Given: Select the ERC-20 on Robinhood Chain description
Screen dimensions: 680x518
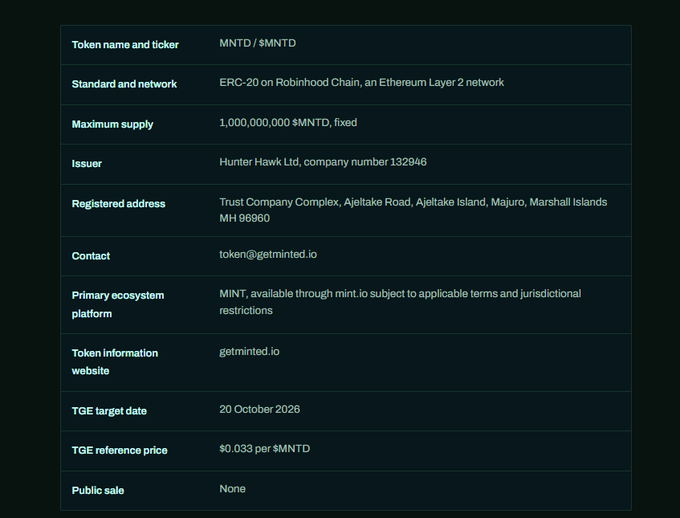Looking at the screenshot, I should [362, 82].
